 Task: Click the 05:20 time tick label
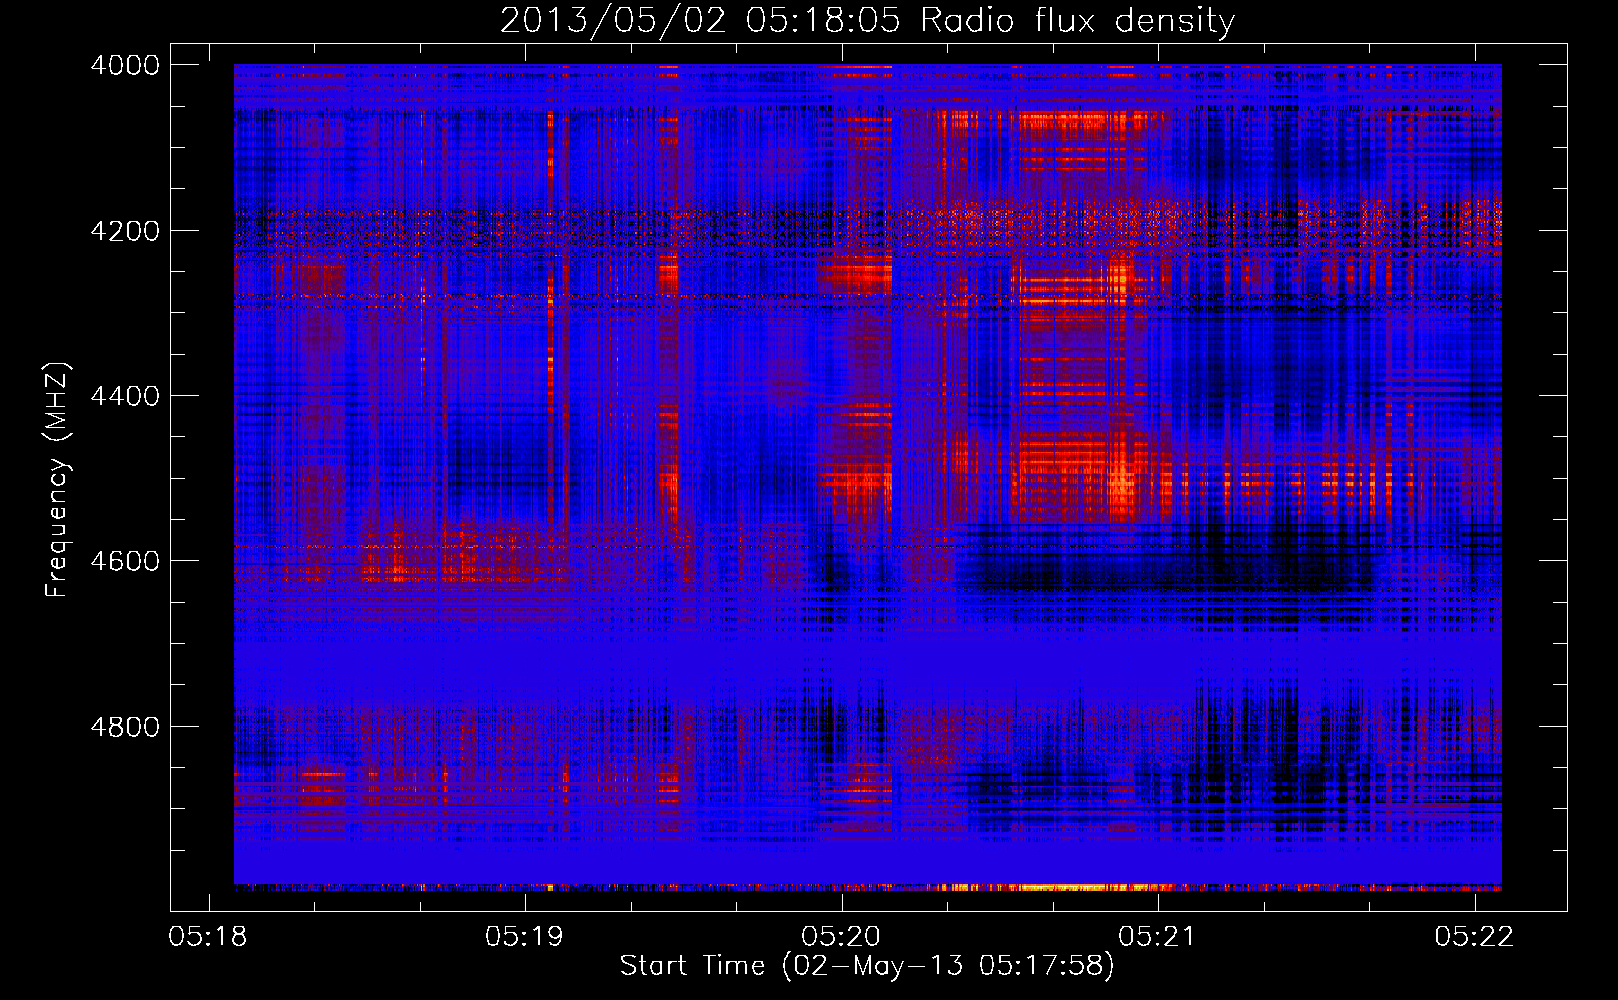(841, 937)
